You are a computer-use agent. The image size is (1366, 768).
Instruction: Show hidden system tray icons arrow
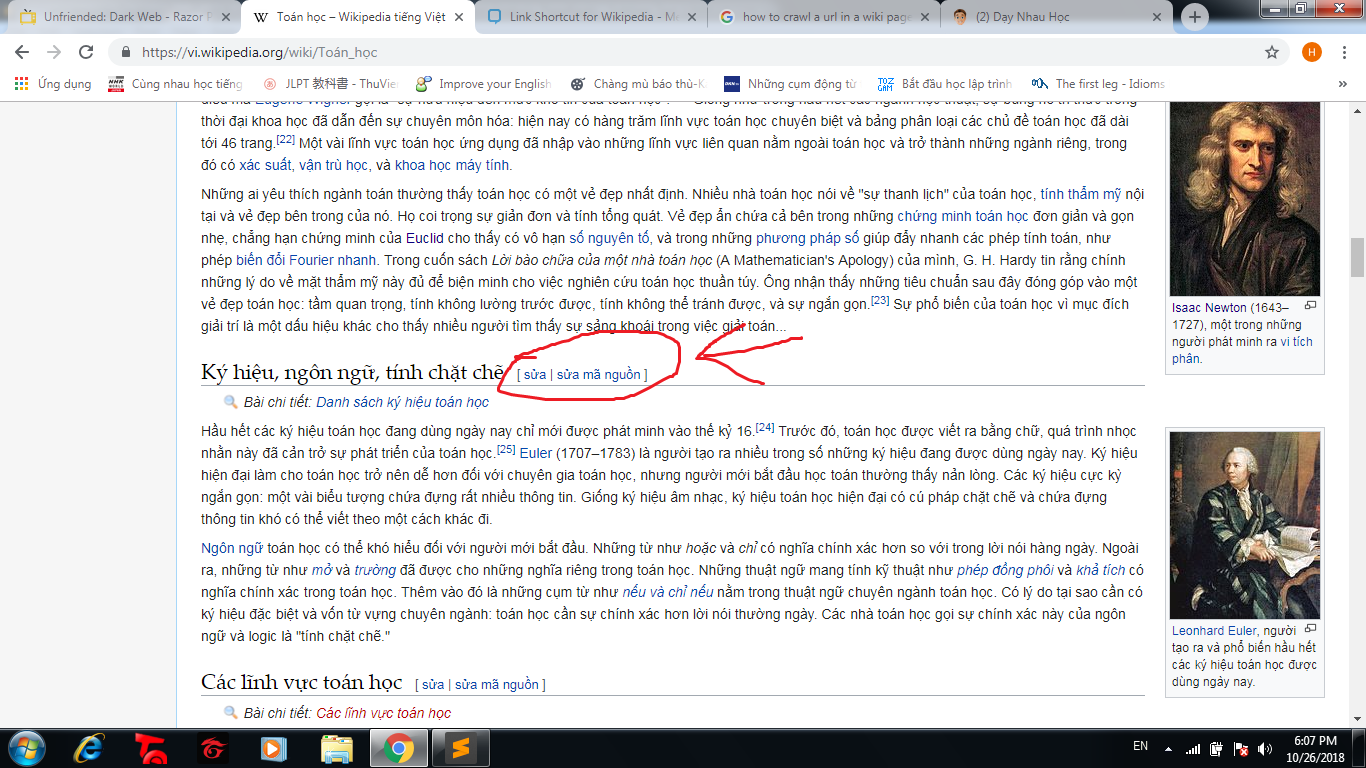click(x=1167, y=747)
